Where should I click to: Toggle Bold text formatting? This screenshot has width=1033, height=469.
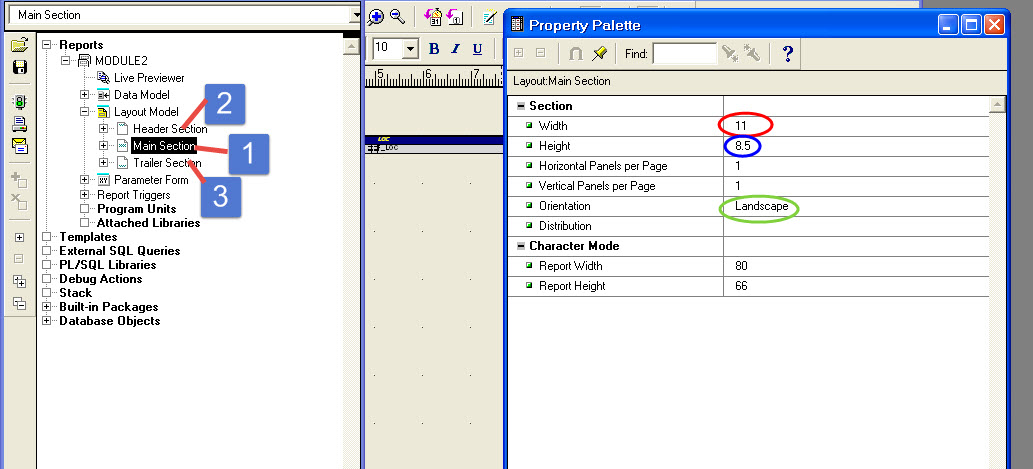(x=434, y=49)
